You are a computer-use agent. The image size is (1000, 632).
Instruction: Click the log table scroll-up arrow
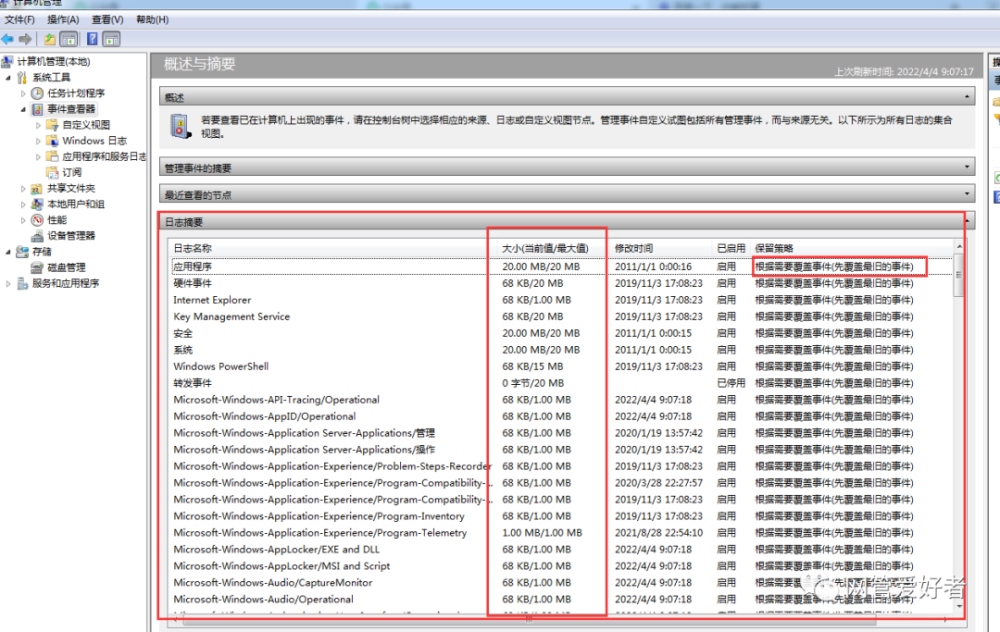coord(959,246)
